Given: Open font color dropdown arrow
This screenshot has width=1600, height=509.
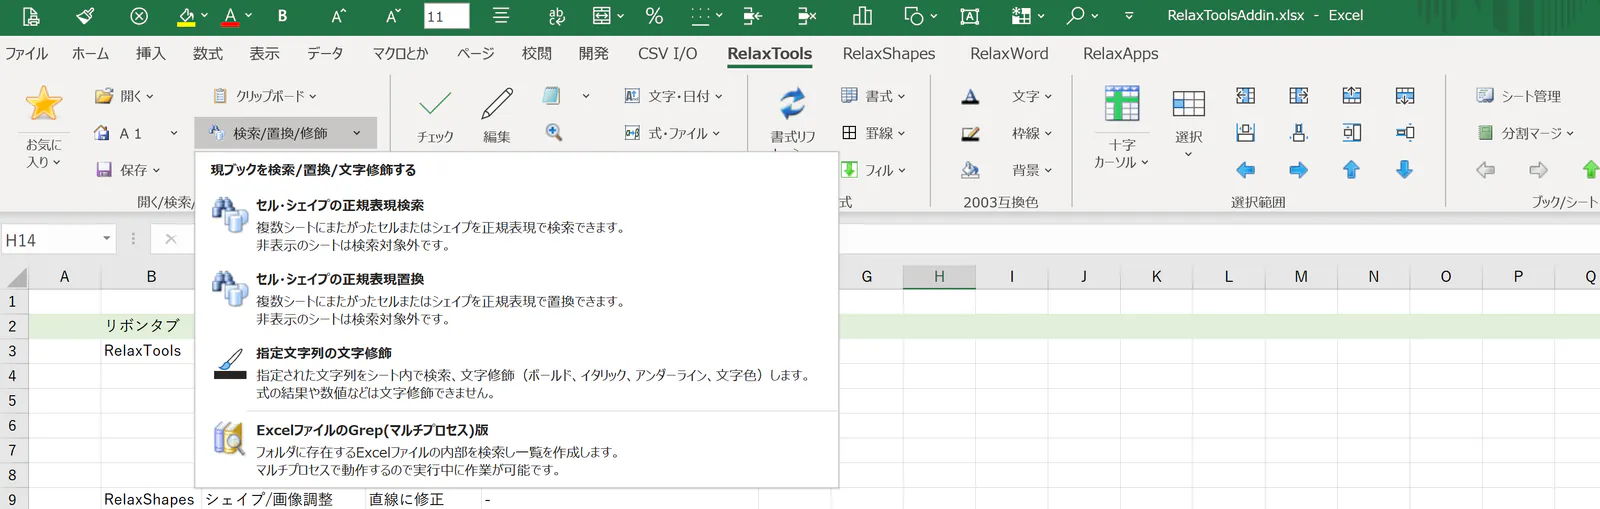Looking at the screenshot, I should pyautogui.click(x=249, y=16).
